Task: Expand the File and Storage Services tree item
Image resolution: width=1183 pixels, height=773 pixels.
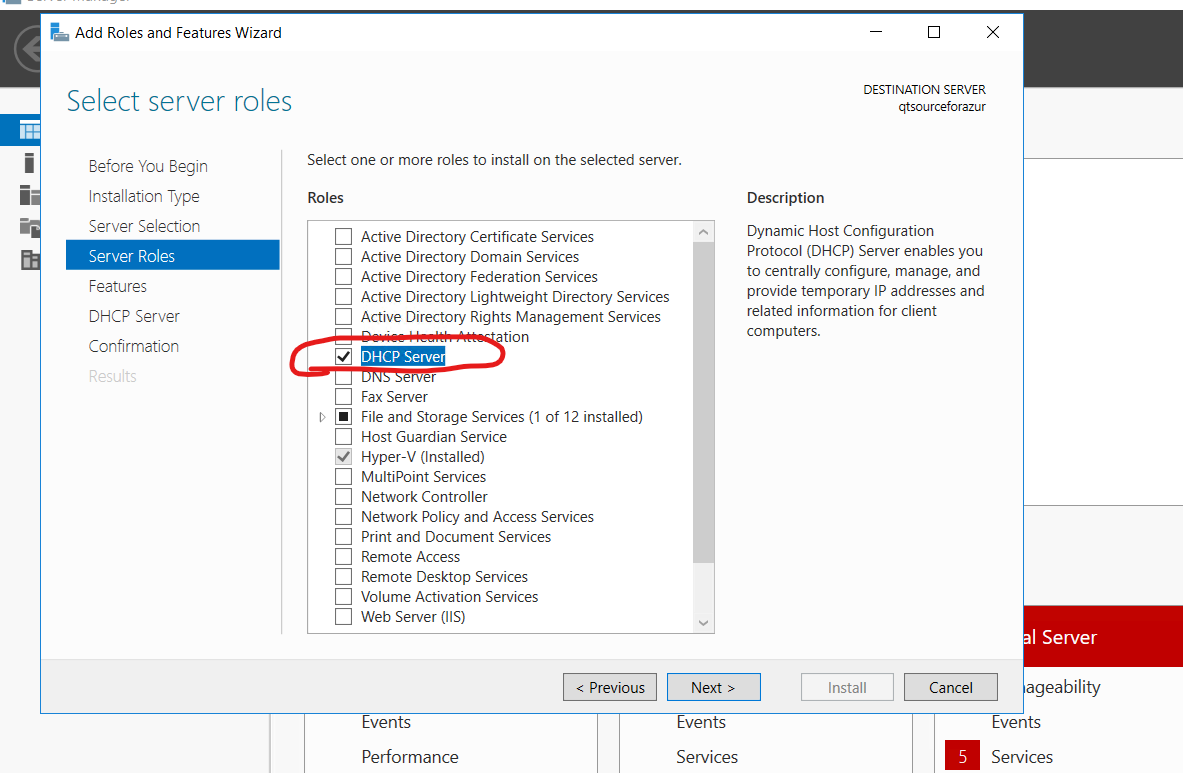Action: [x=322, y=416]
